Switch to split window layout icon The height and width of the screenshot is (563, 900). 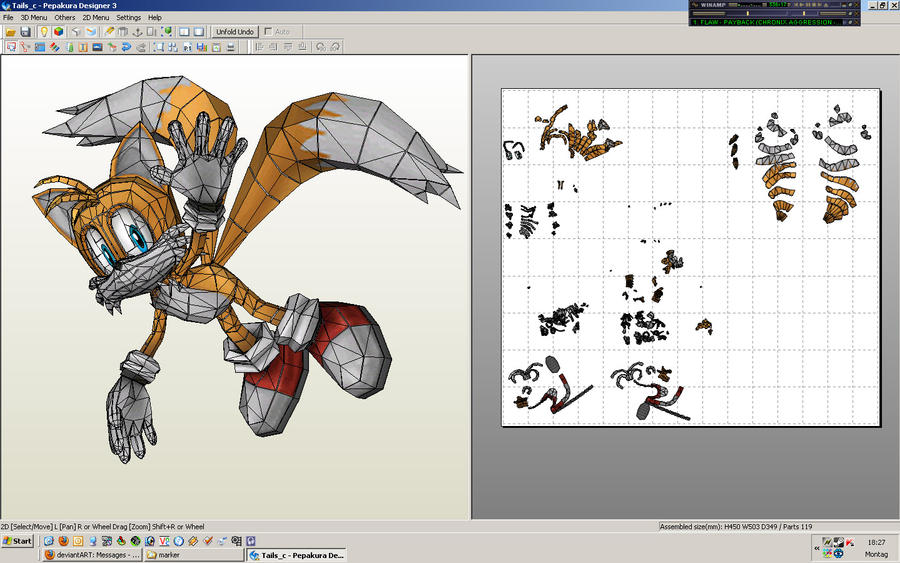[x=184, y=32]
